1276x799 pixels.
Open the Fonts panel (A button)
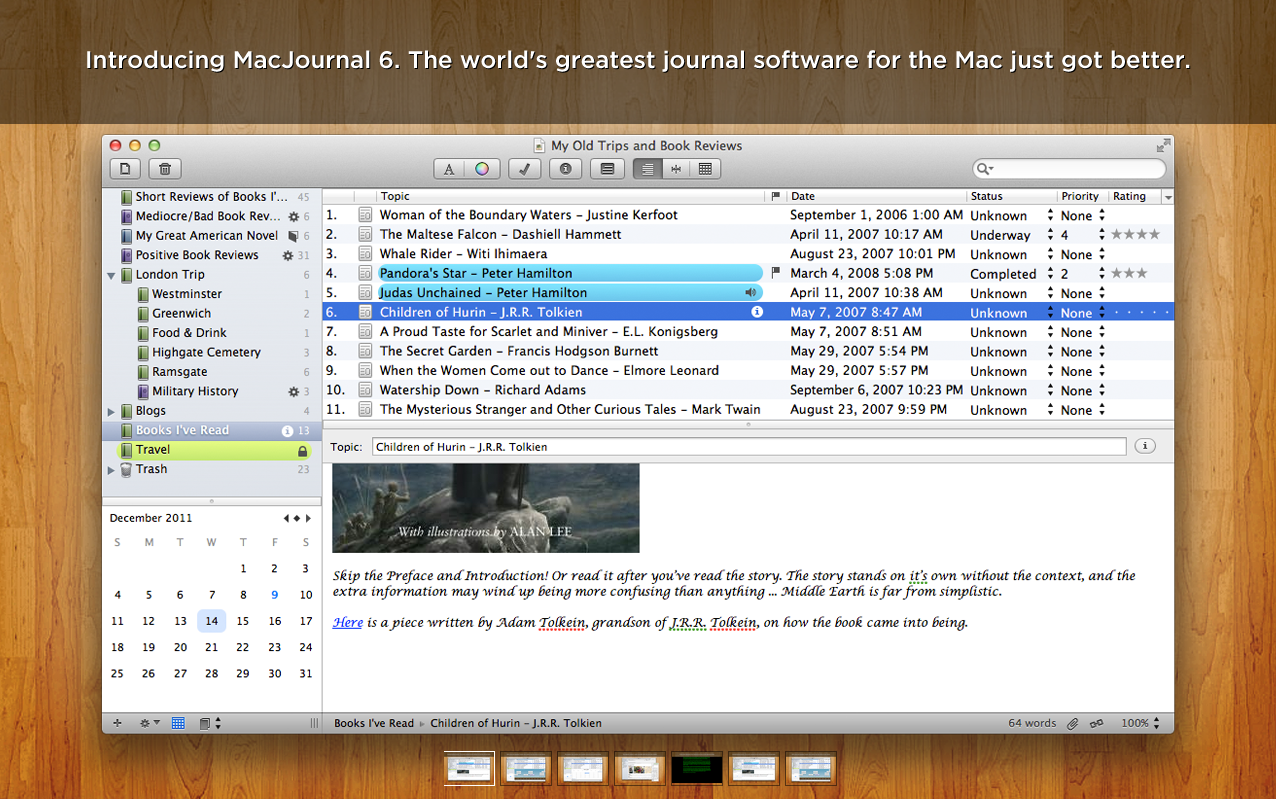pos(449,169)
